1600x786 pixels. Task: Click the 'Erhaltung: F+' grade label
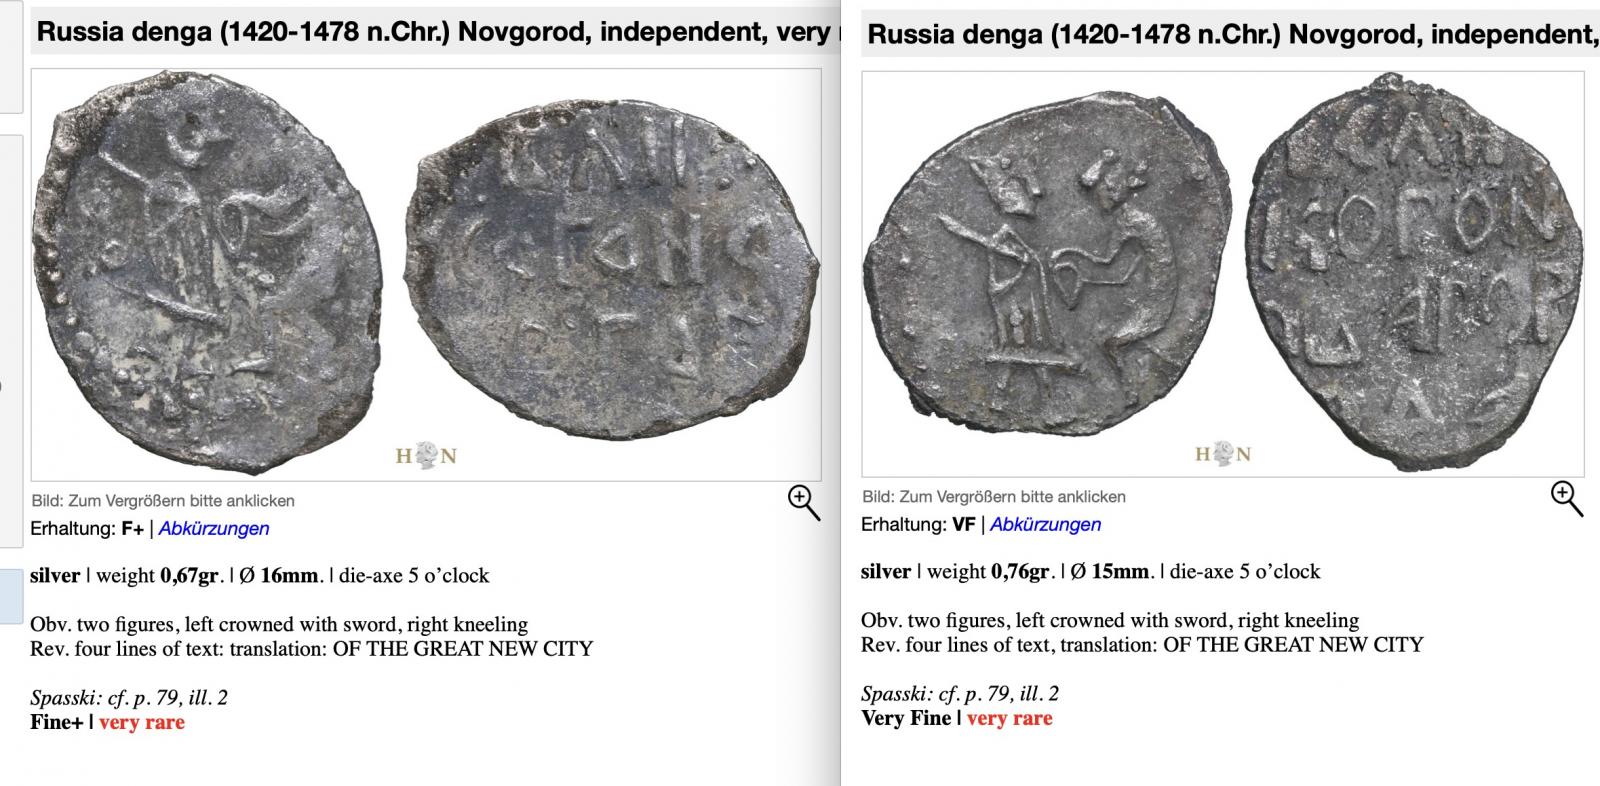pyautogui.click(x=87, y=528)
